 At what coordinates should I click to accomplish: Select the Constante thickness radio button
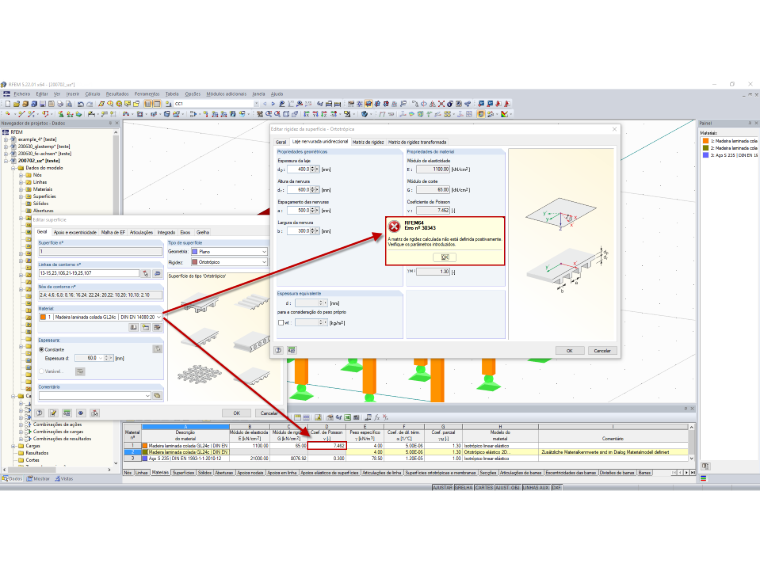[42, 349]
